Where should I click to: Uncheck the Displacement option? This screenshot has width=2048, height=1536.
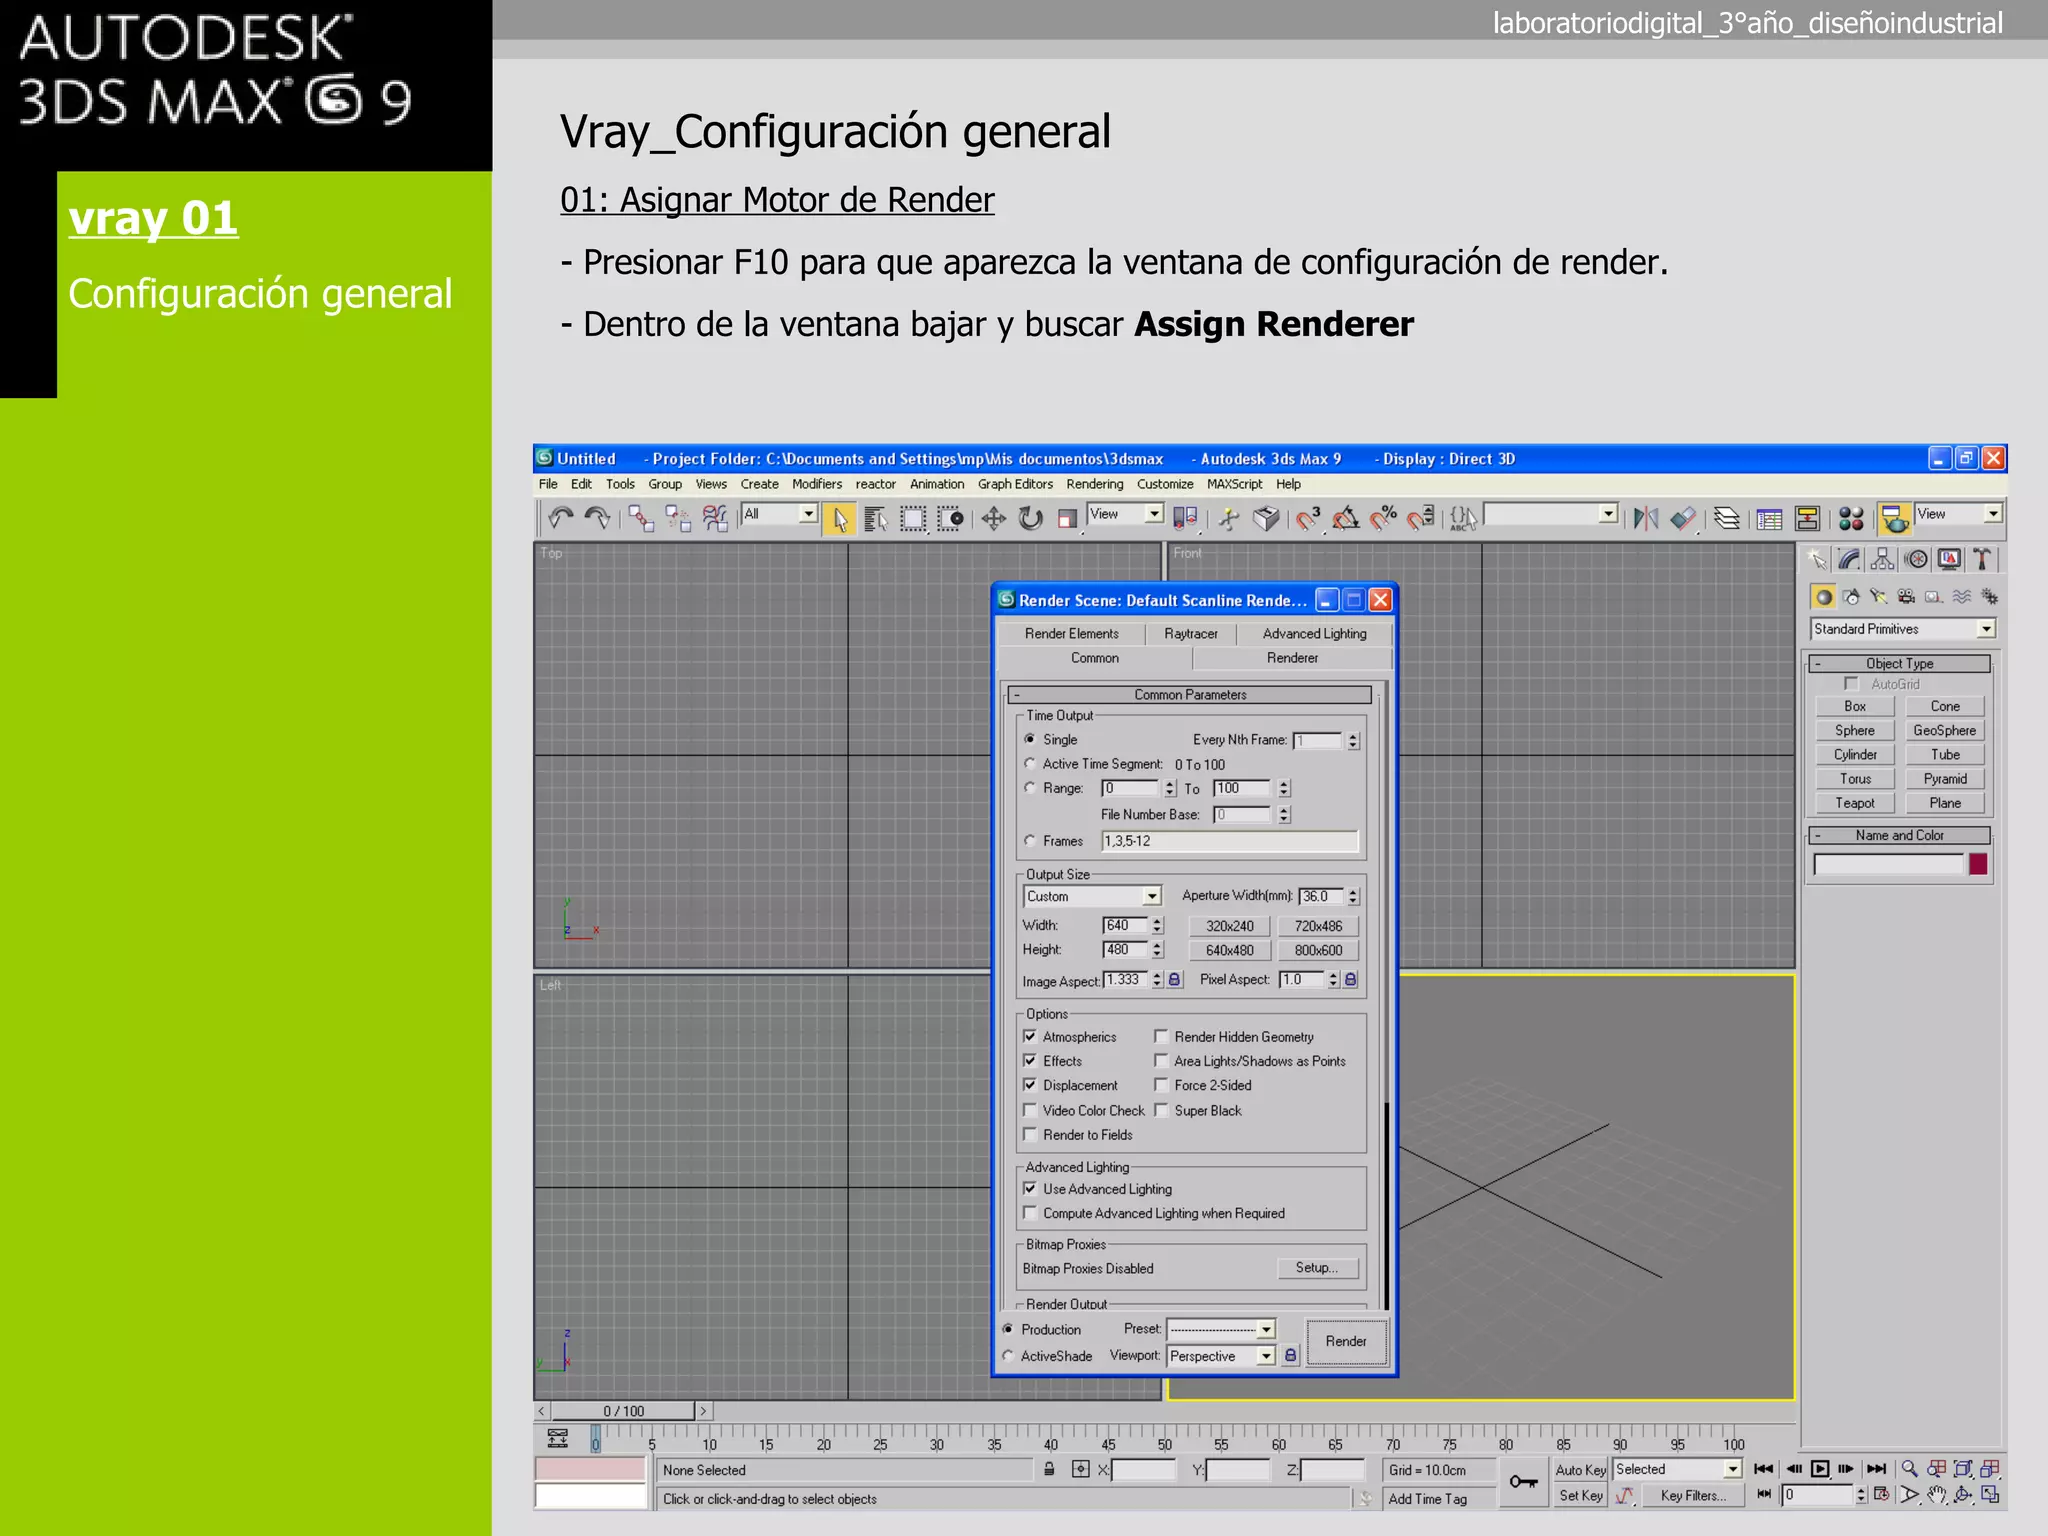(1029, 1084)
